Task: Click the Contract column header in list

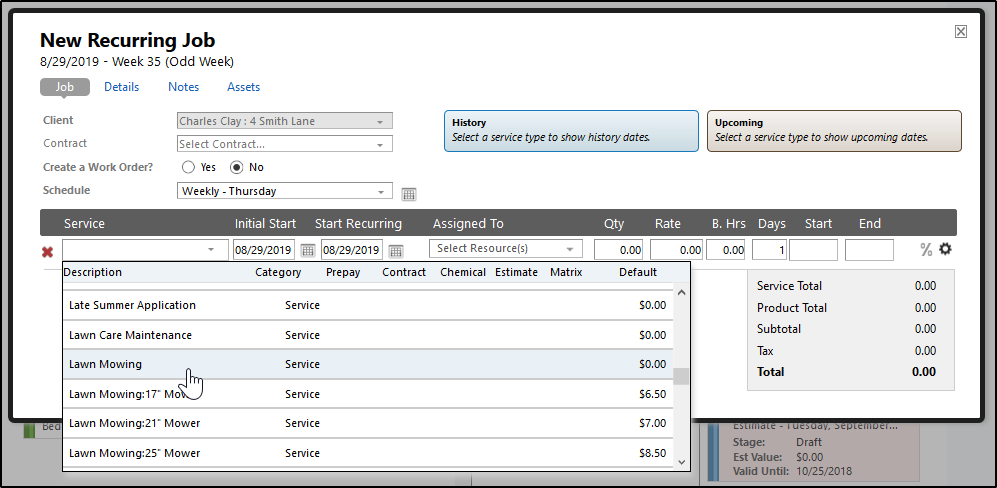Action: (404, 272)
